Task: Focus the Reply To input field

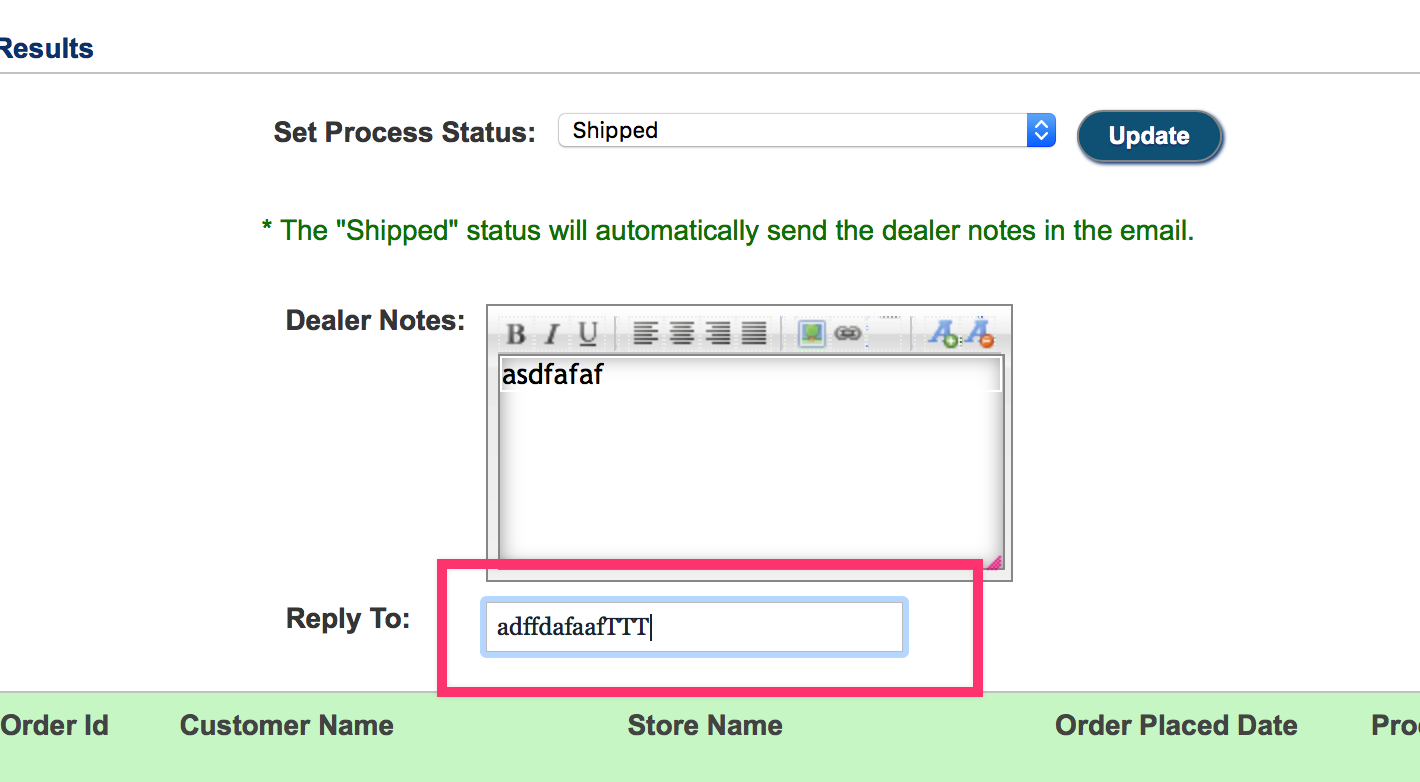Action: pyautogui.click(x=694, y=627)
